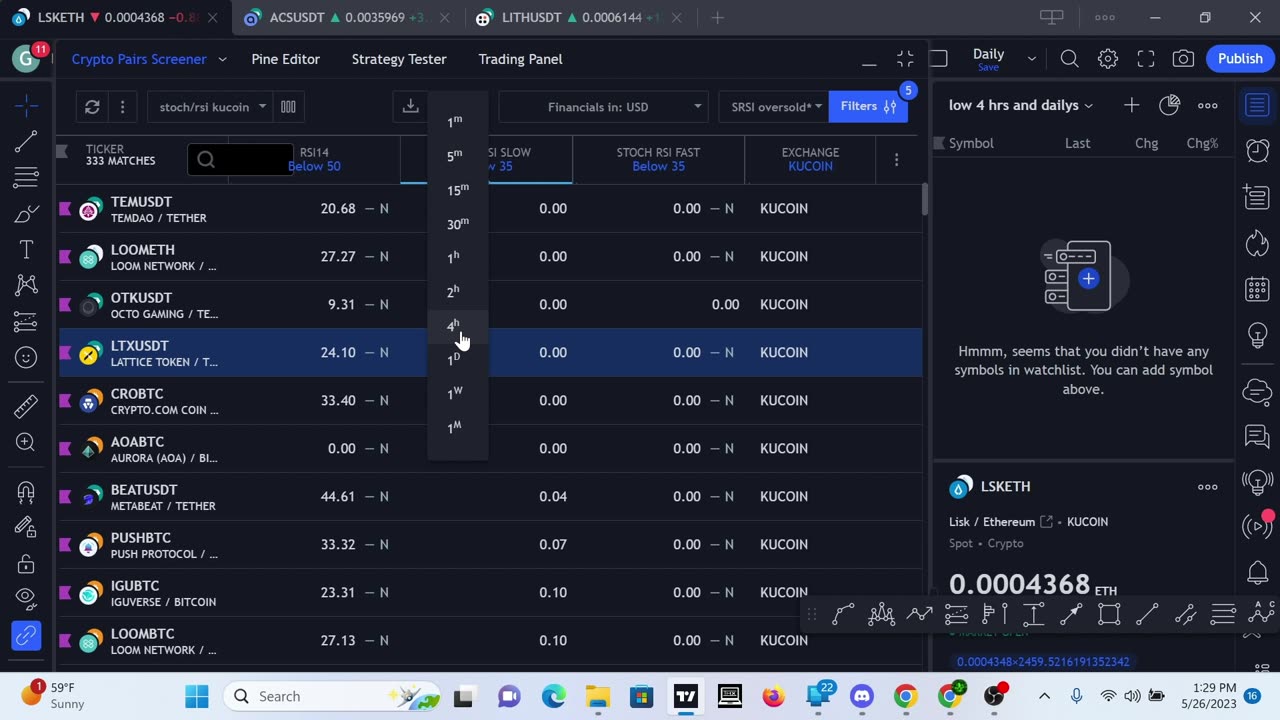Viewport: 1280px width, 720px height.
Task: Select the OTKUSDT ticker row
Action: point(490,304)
